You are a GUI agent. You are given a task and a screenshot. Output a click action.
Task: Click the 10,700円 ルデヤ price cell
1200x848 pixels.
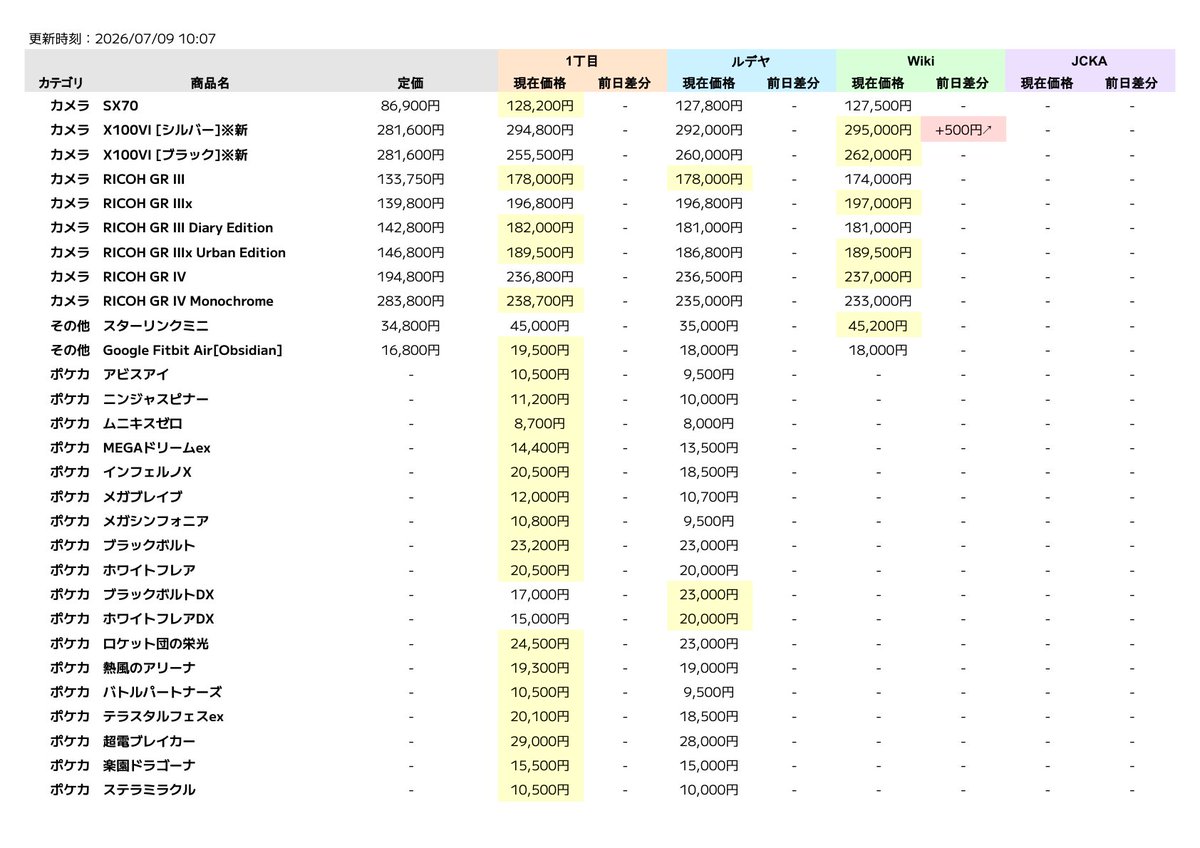tap(709, 496)
